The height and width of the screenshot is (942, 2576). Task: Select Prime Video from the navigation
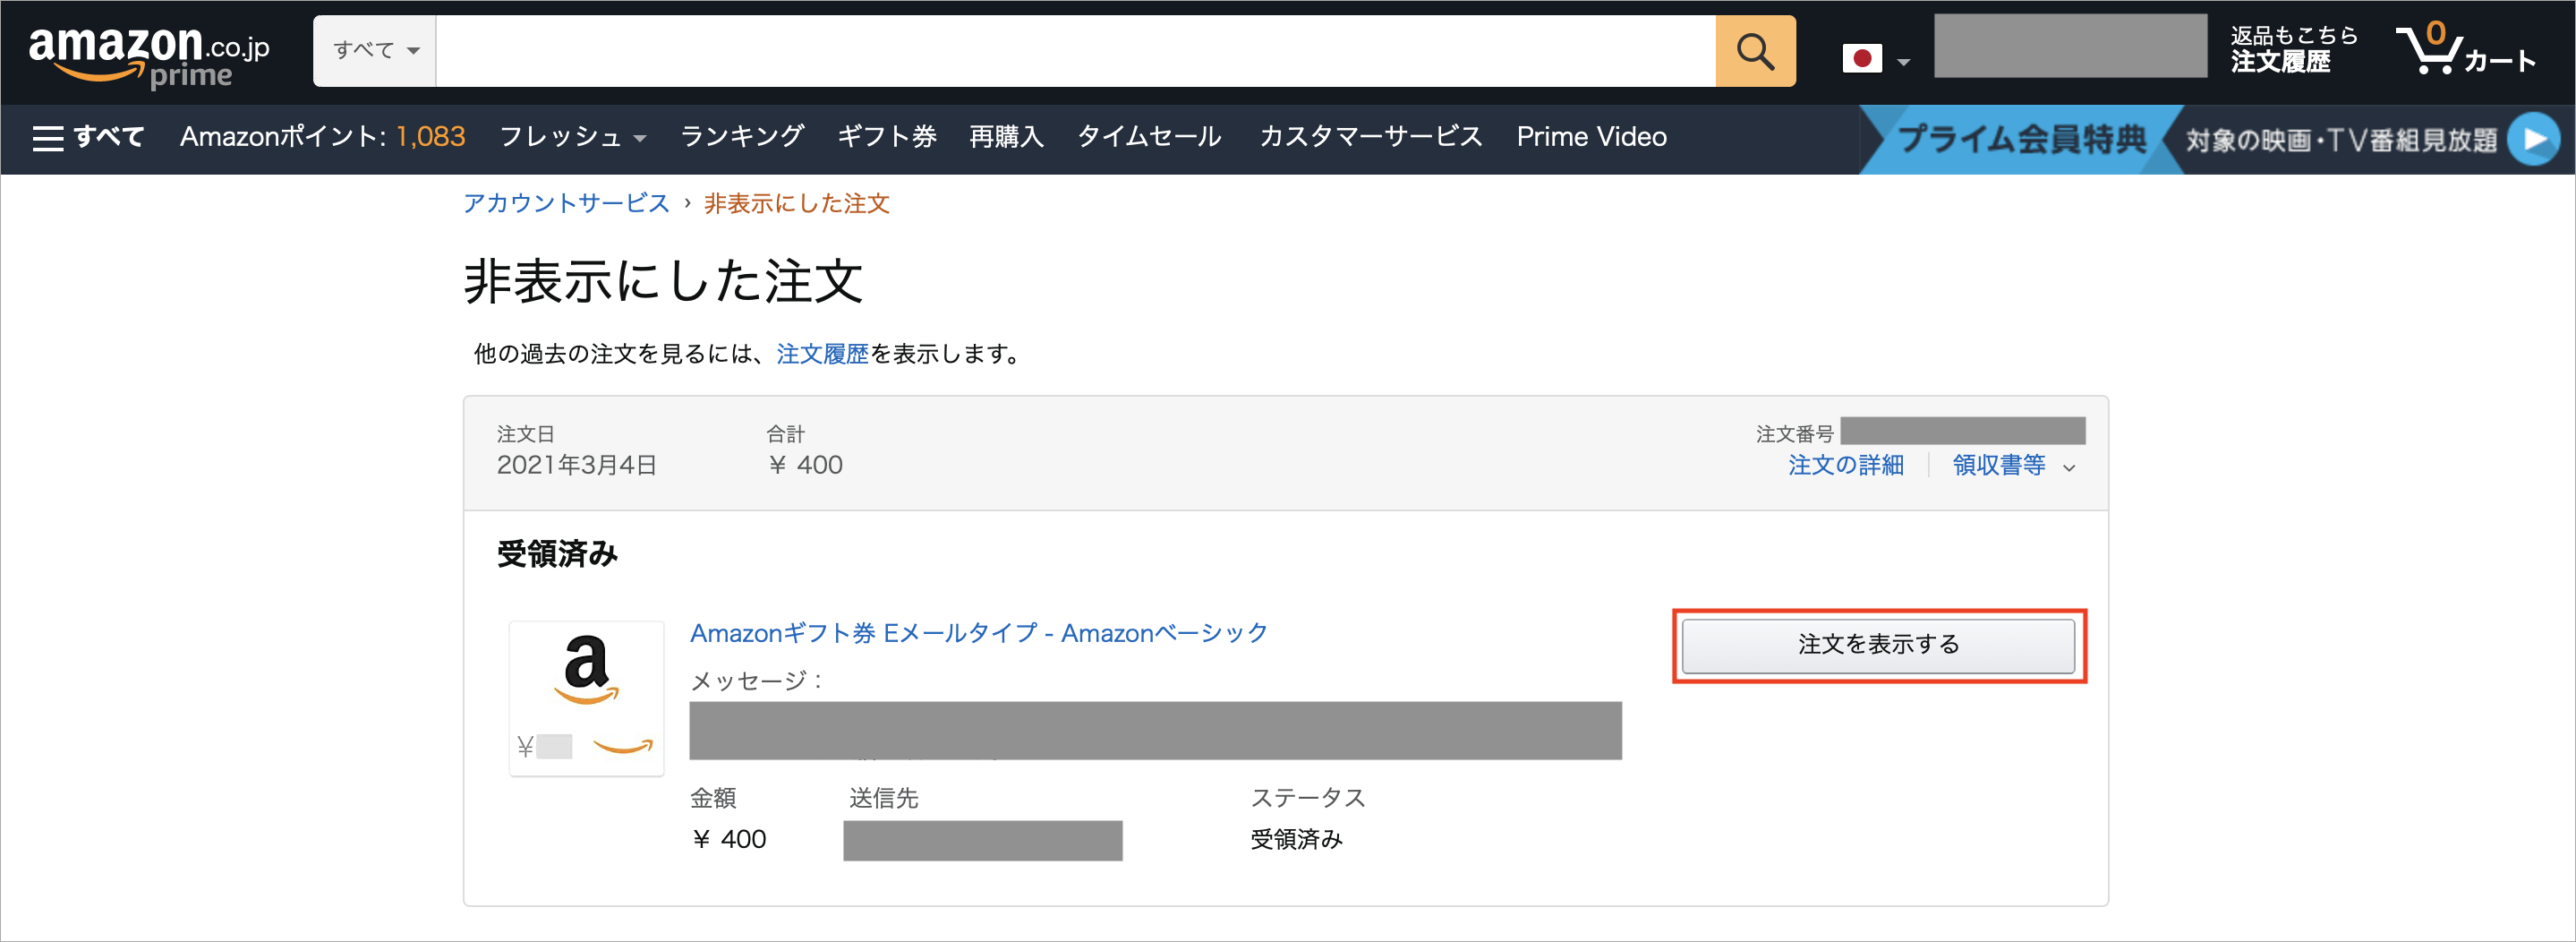[1591, 137]
